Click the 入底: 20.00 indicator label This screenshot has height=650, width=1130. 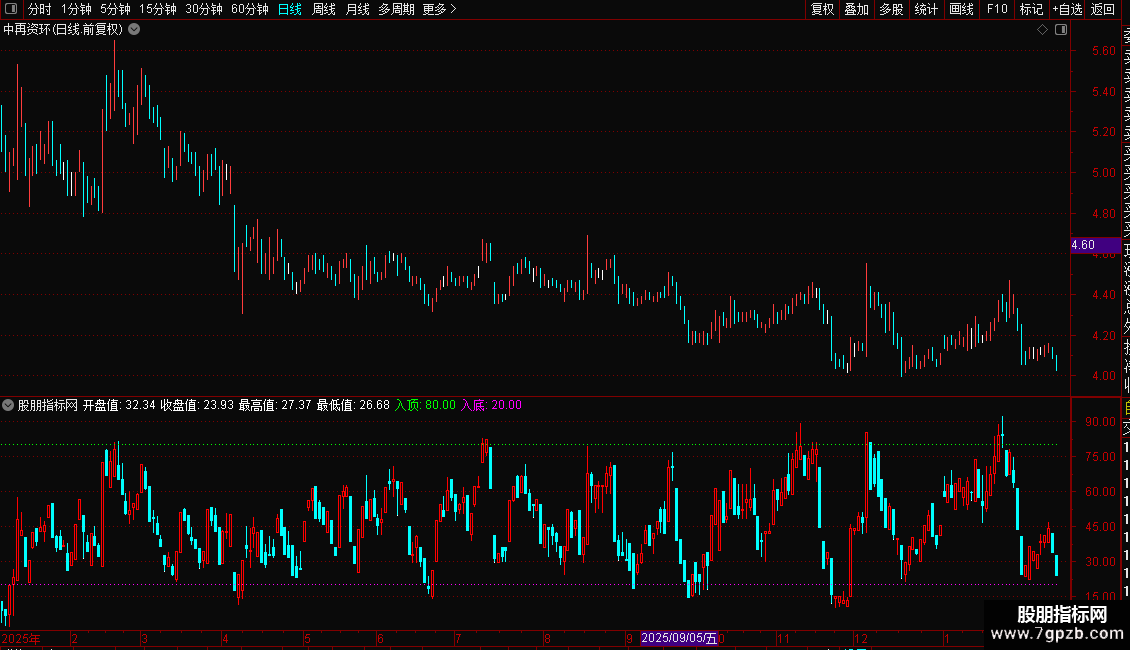[x=491, y=405]
